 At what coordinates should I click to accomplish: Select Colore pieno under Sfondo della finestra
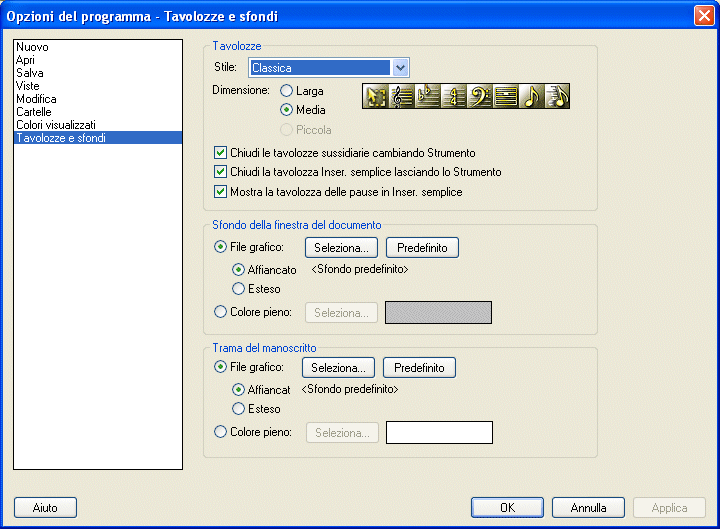point(220,312)
